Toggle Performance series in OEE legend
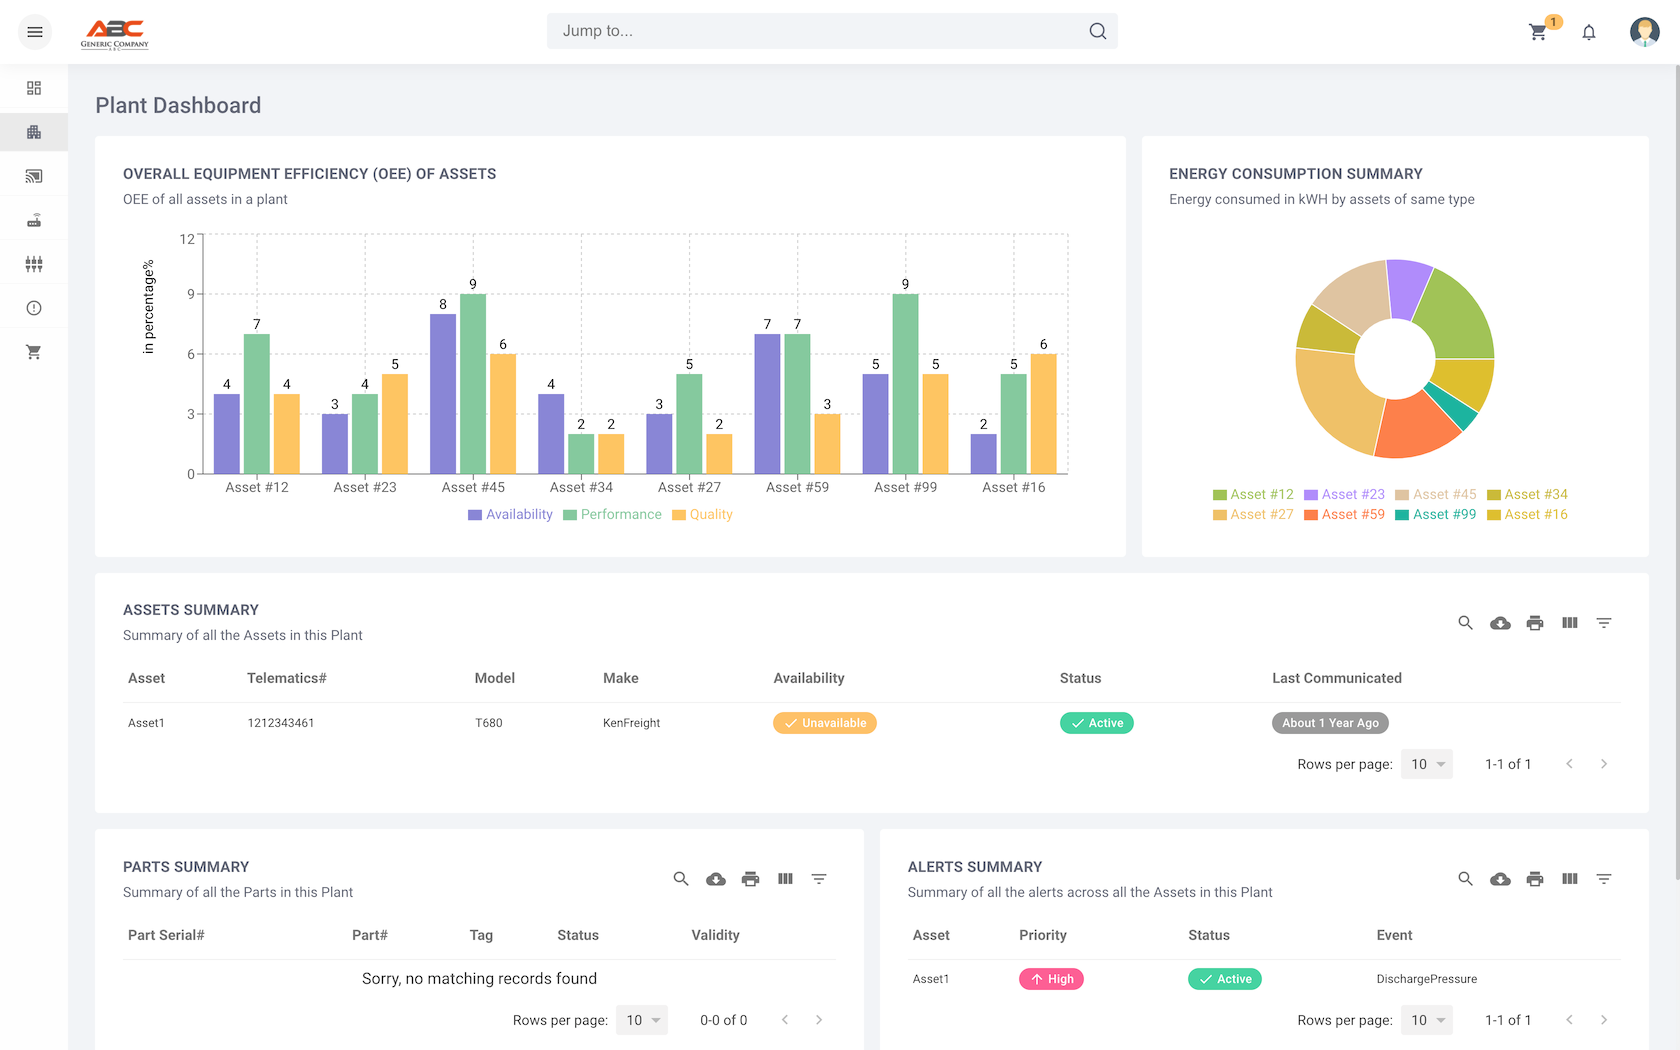Viewport: 1680px width, 1050px height. tap(612, 514)
